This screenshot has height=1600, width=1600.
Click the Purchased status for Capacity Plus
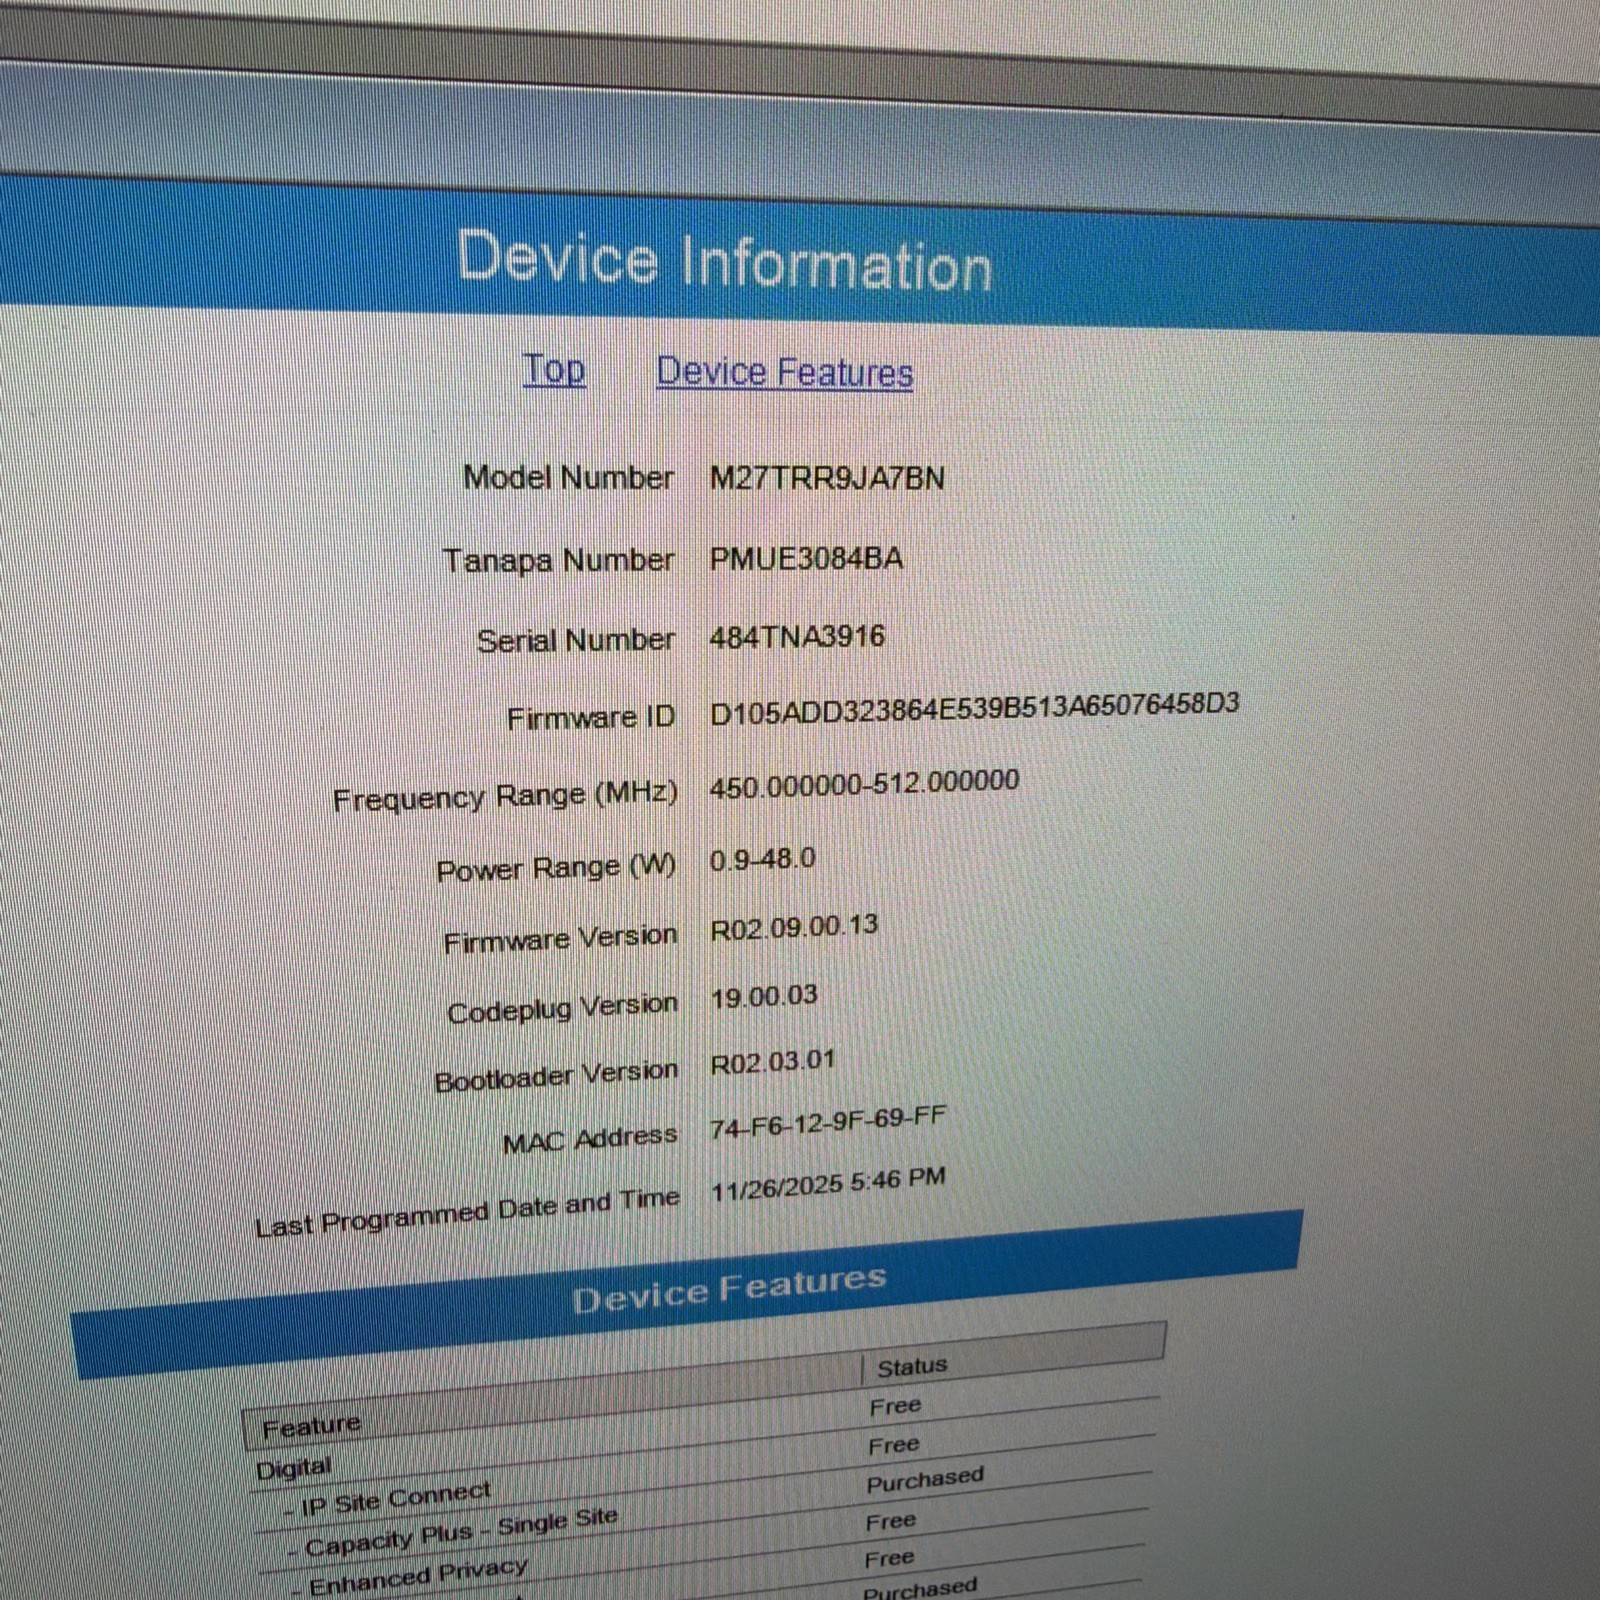pos(925,1480)
